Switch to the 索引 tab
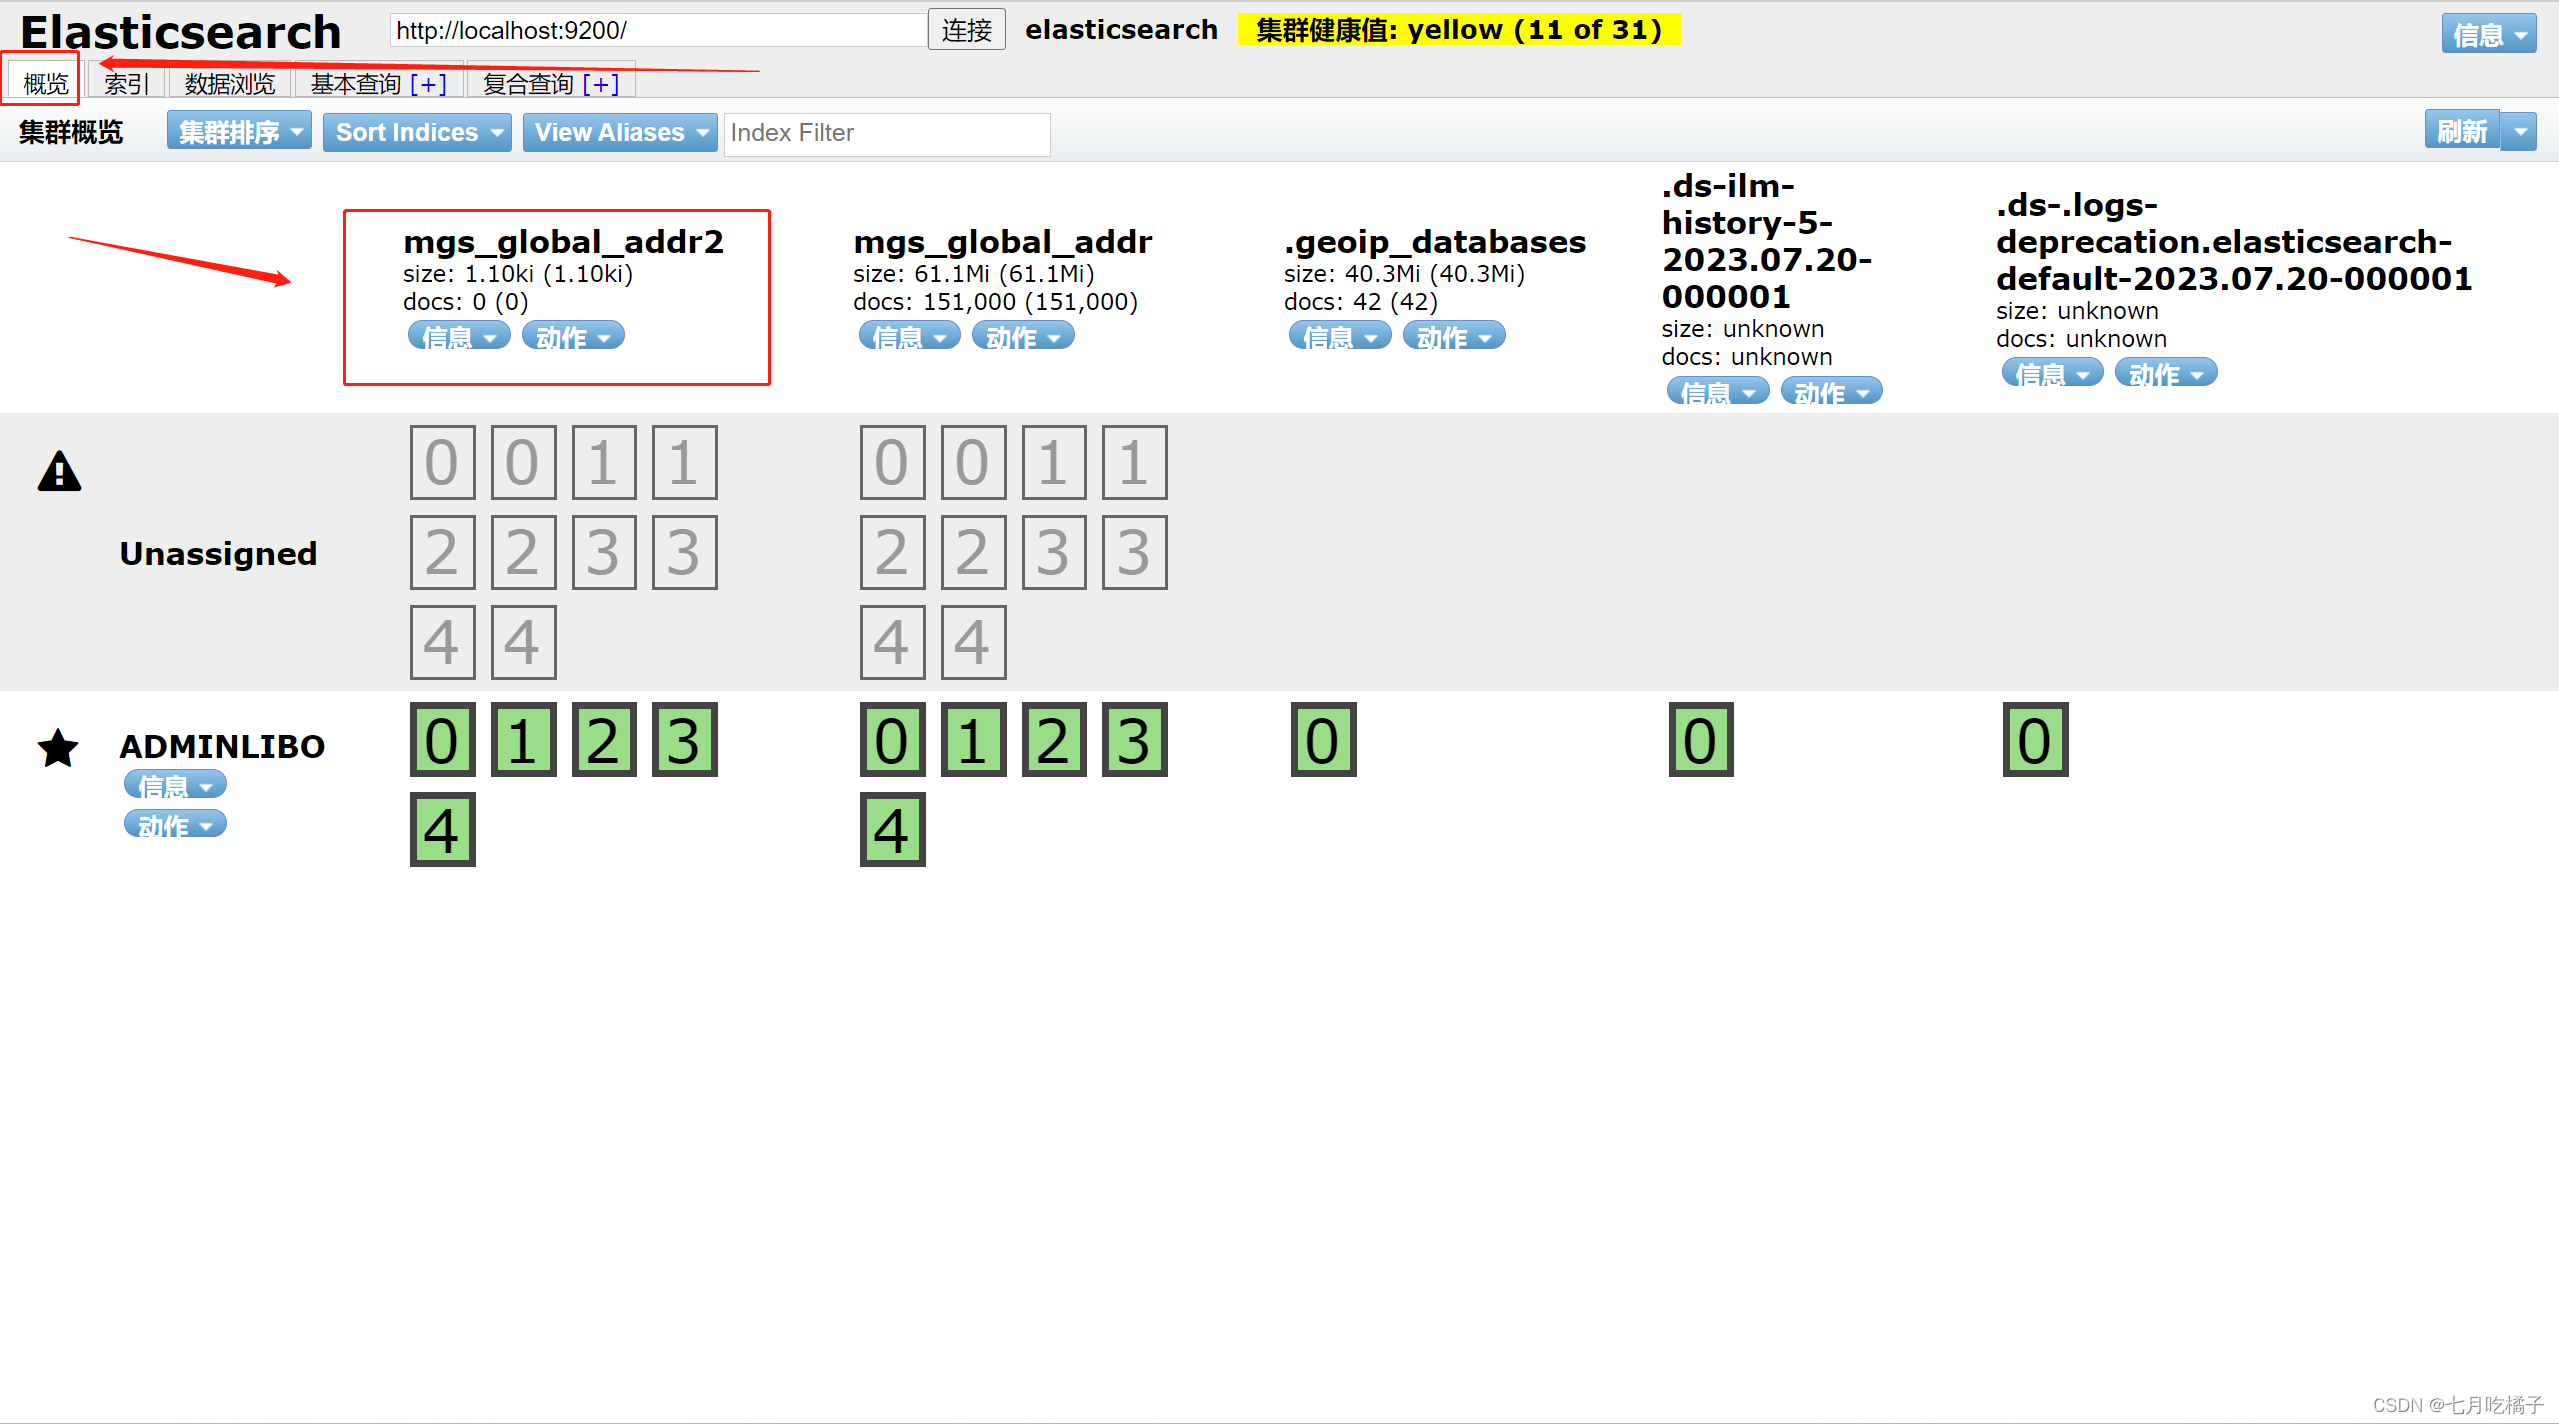 127,84
